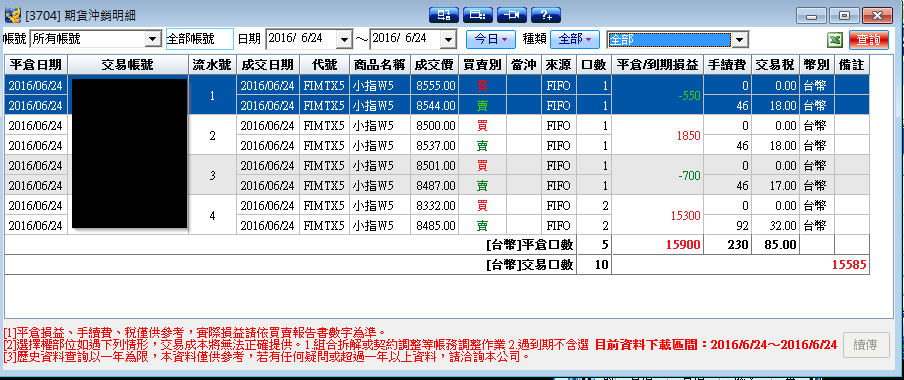Open the end date picker dropdown
904x380 pixels.
click(449, 39)
